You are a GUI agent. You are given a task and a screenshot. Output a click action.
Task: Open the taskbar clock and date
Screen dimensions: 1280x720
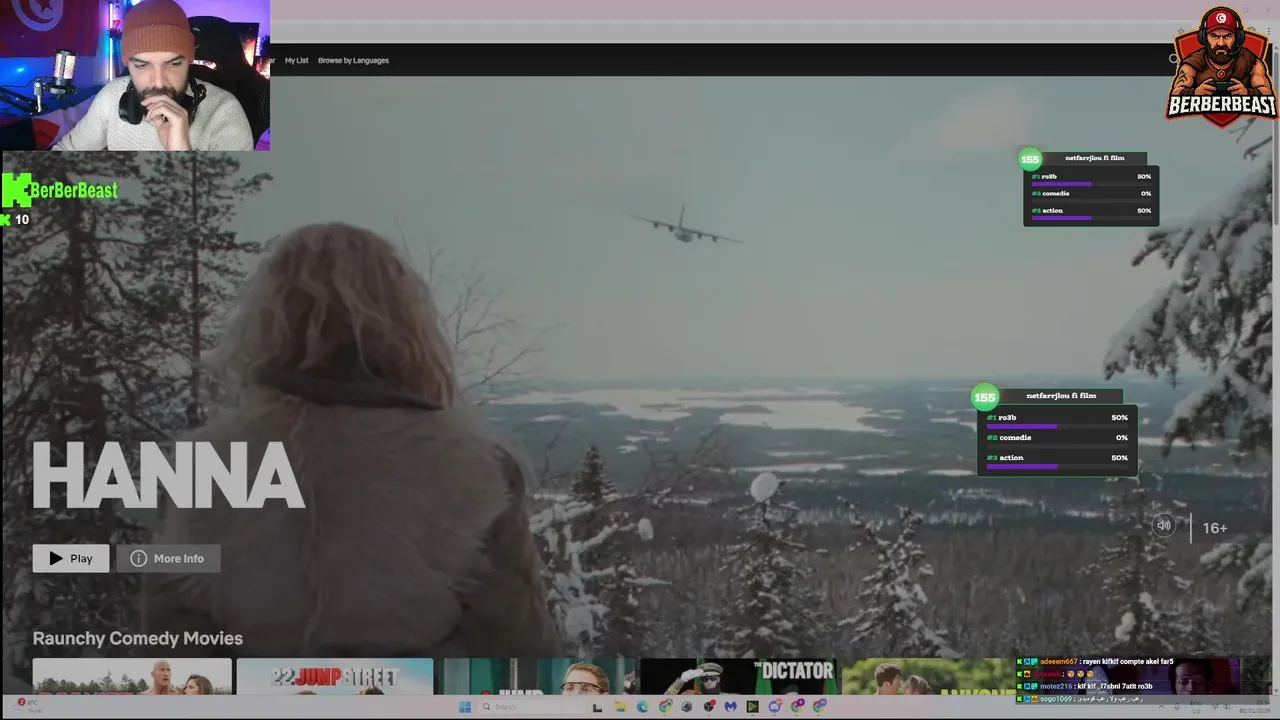(x=1253, y=707)
